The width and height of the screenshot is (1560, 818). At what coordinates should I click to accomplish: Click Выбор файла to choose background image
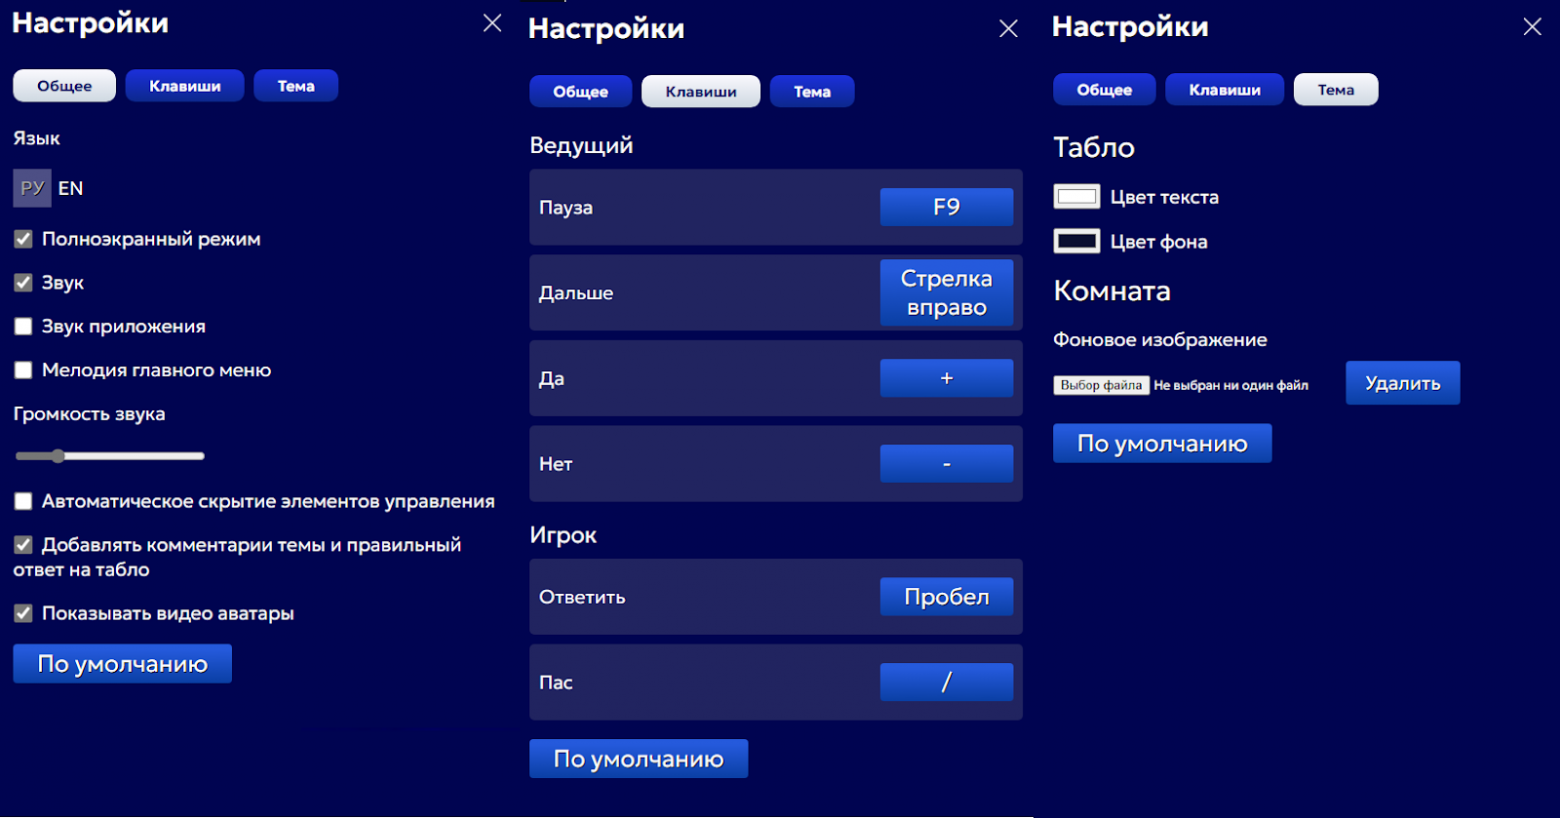pos(1101,385)
